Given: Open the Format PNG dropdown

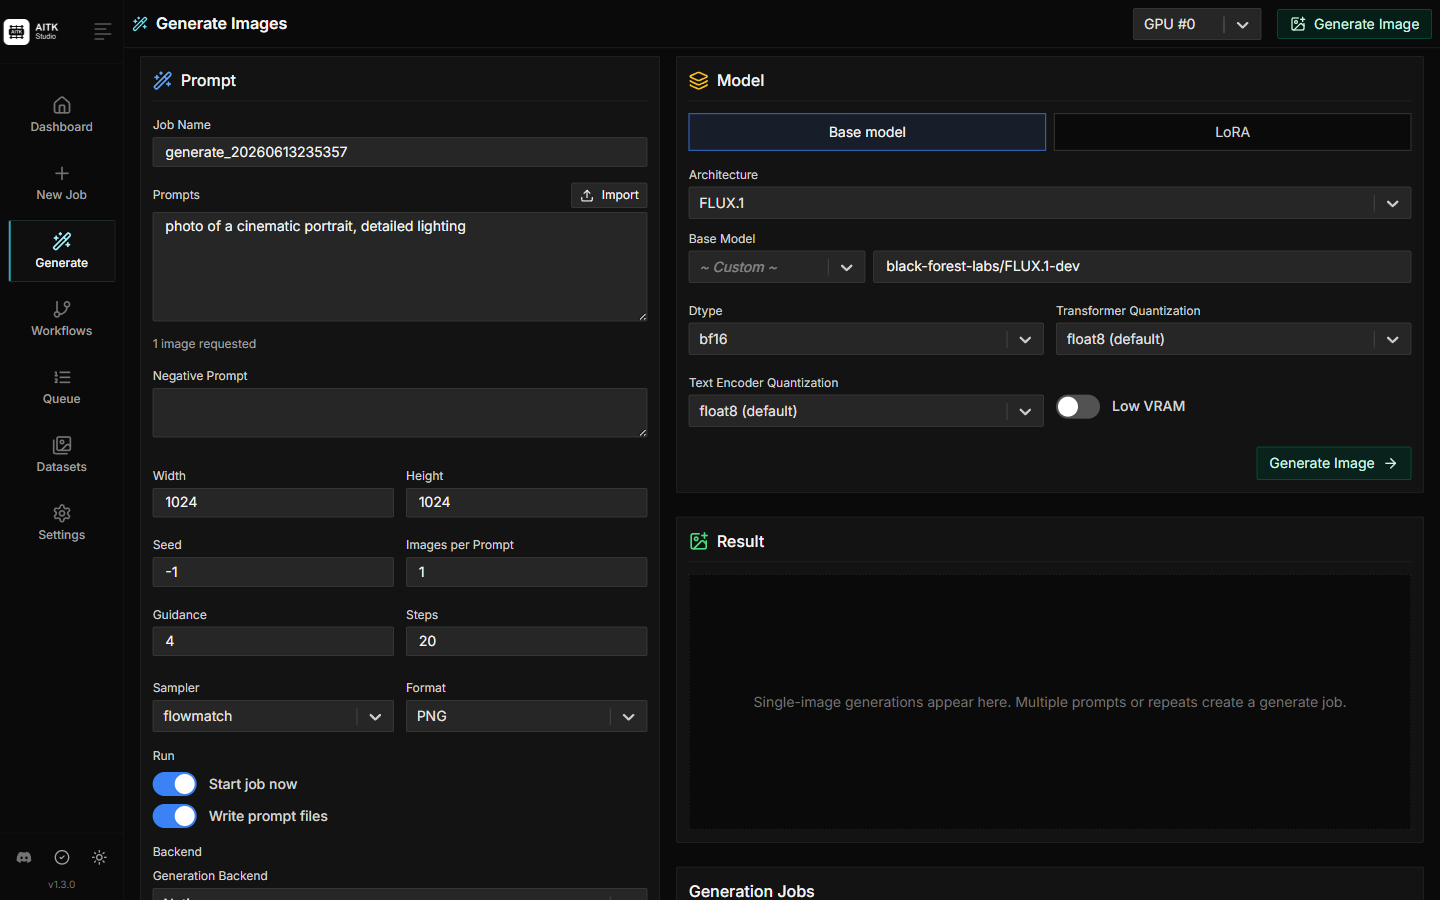Looking at the screenshot, I should (527, 716).
